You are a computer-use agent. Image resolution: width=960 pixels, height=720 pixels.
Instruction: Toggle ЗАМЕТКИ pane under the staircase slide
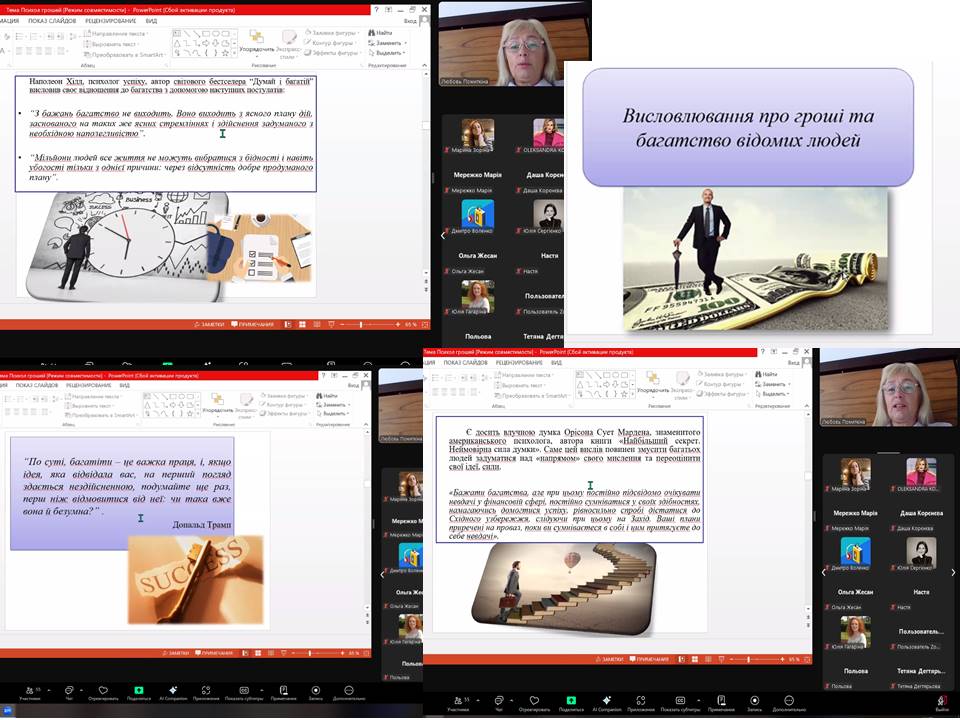[x=609, y=660]
